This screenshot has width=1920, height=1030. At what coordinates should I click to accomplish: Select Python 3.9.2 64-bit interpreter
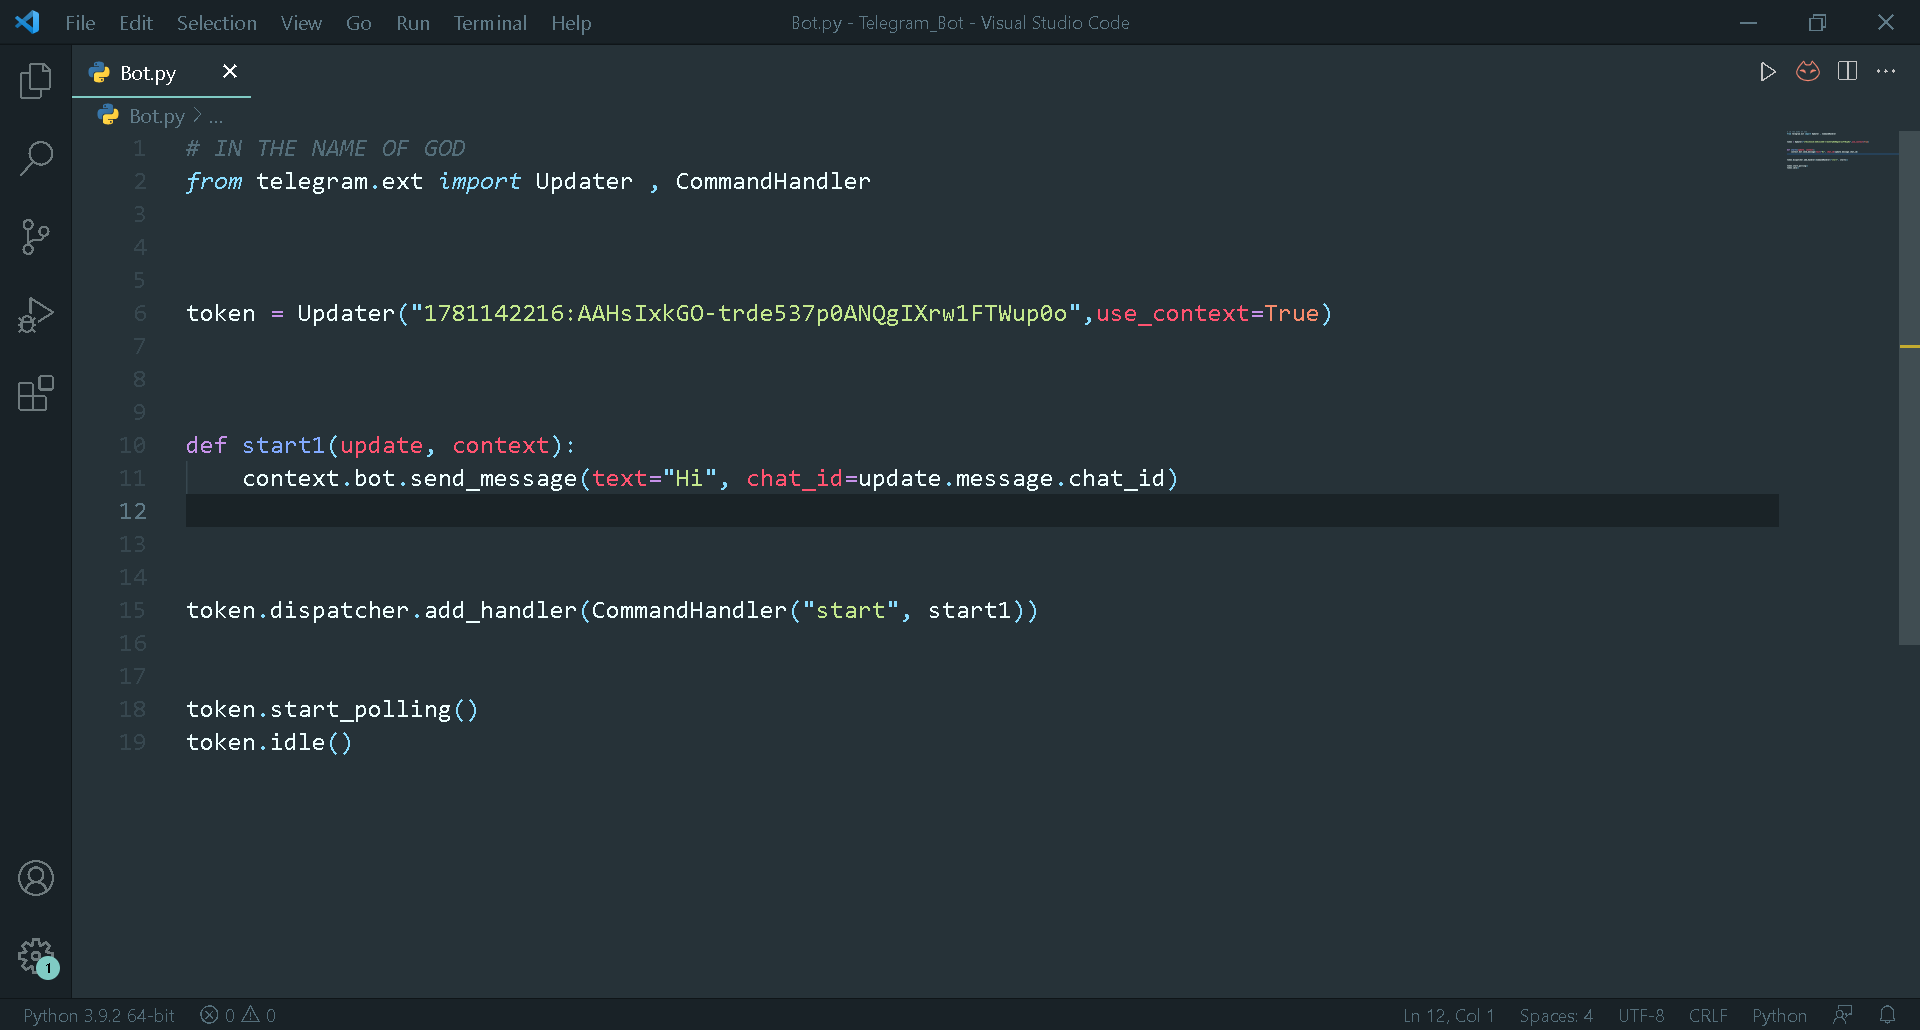point(99,1015)
